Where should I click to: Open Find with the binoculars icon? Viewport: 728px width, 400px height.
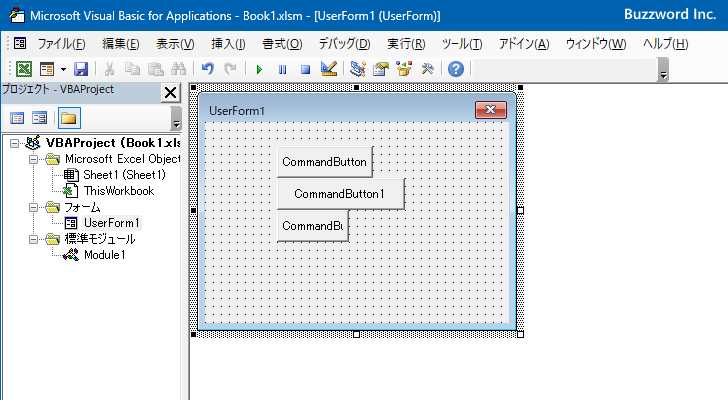click(x=178, y=69)
